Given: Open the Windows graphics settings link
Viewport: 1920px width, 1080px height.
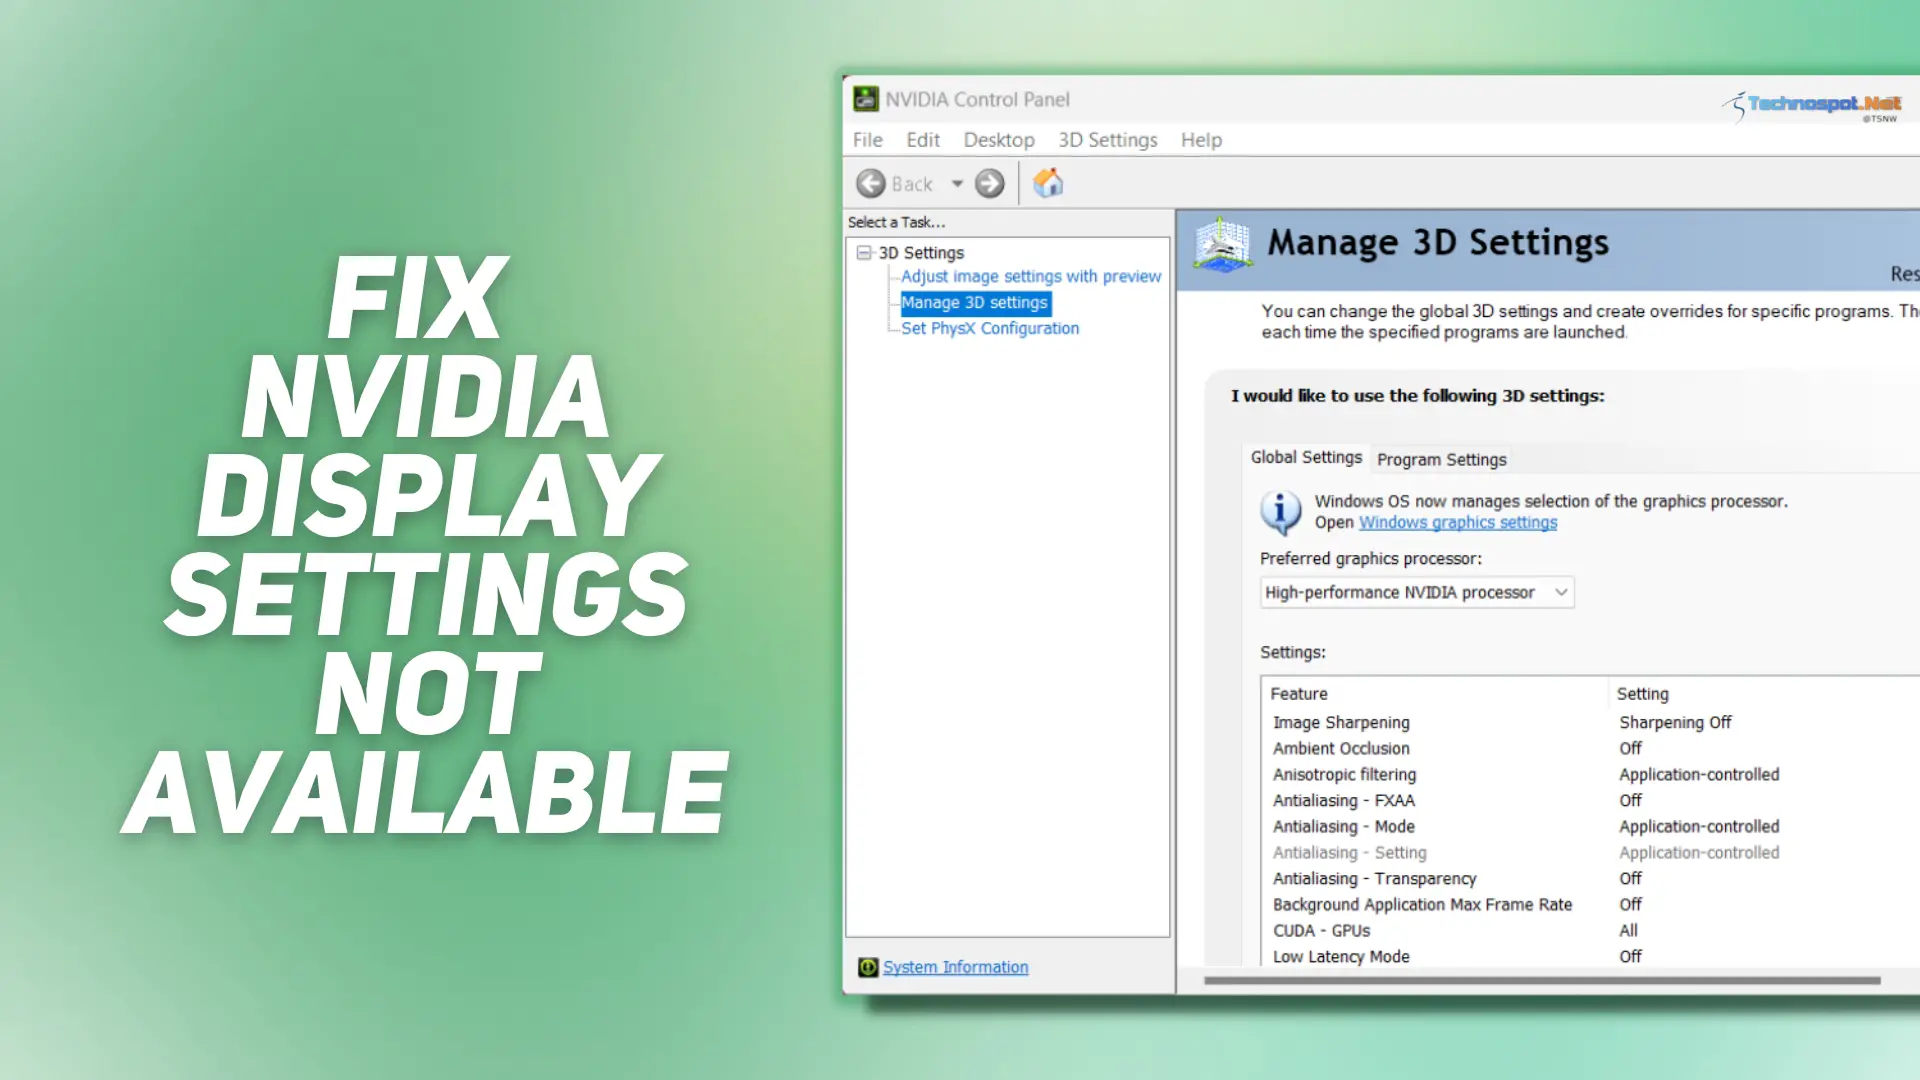Looking at the screenshot, I should point(1457,522).
